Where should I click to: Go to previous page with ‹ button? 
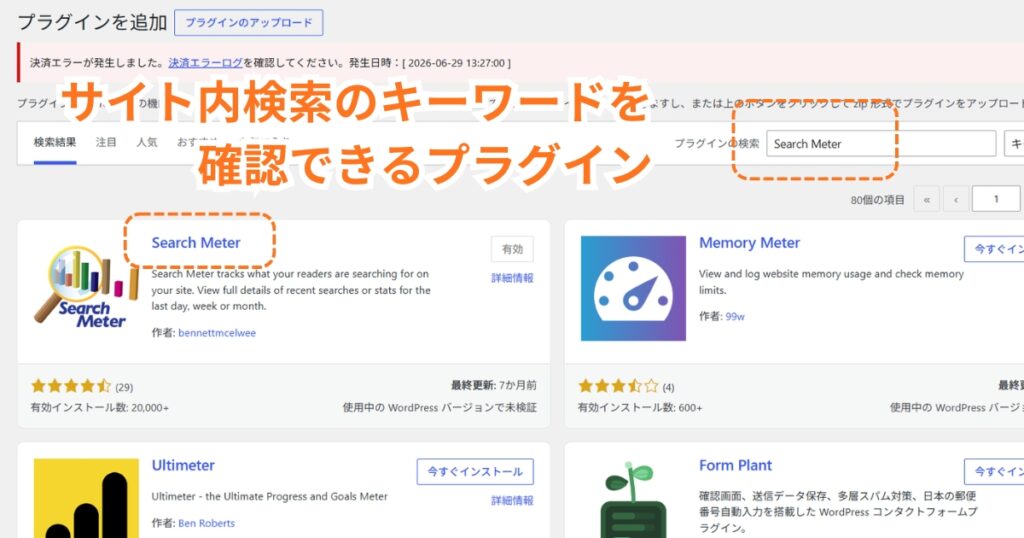(x=956, y=200)
